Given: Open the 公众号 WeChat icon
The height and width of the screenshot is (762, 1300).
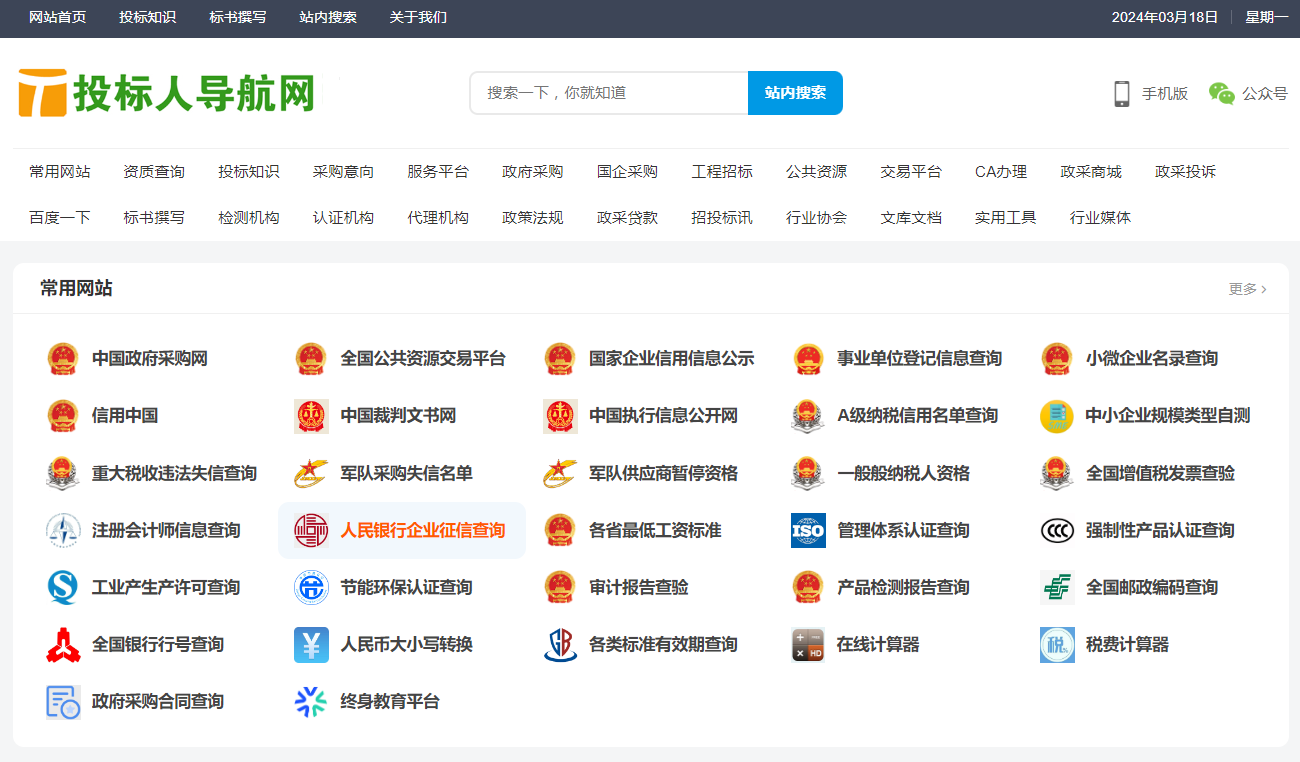Looking at the screenshot, I should (1222, 93).
